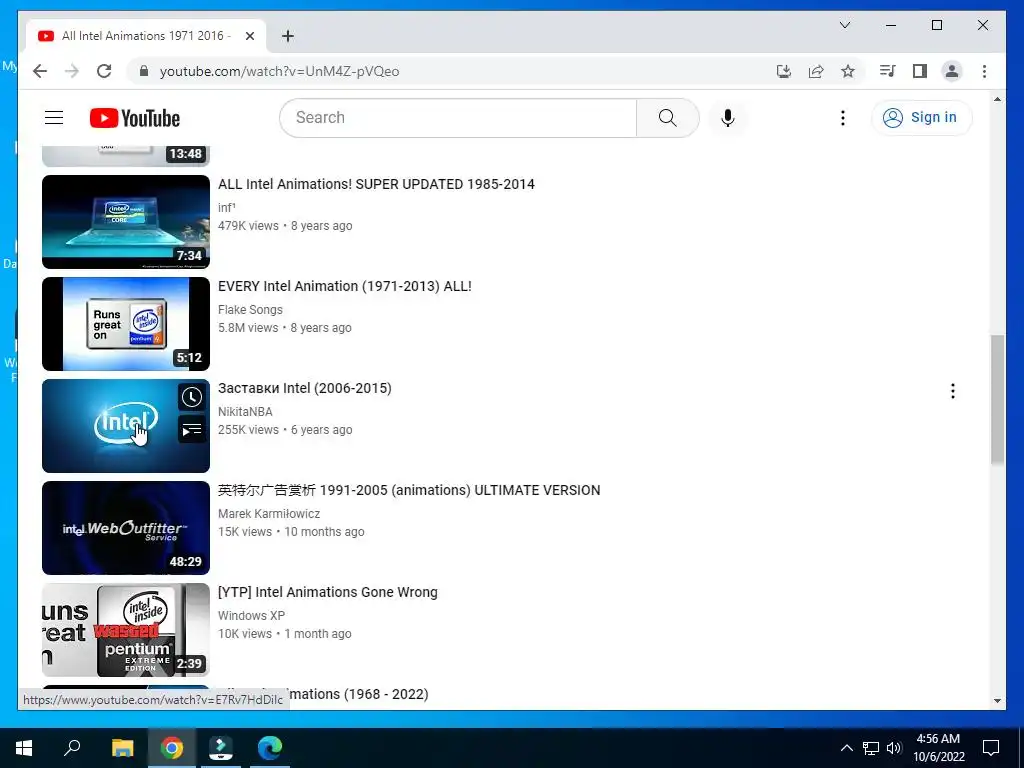This screenshot has height=768, width=1024.
Task: Open YouTube settings three-dot menu
Action: (842, 118)
